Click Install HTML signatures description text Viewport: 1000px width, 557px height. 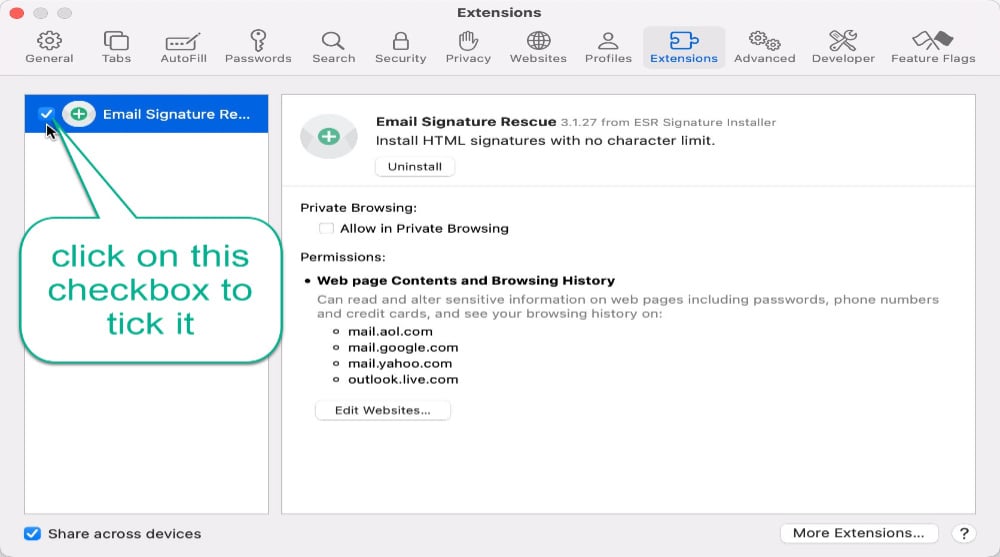tap(545, 140)
